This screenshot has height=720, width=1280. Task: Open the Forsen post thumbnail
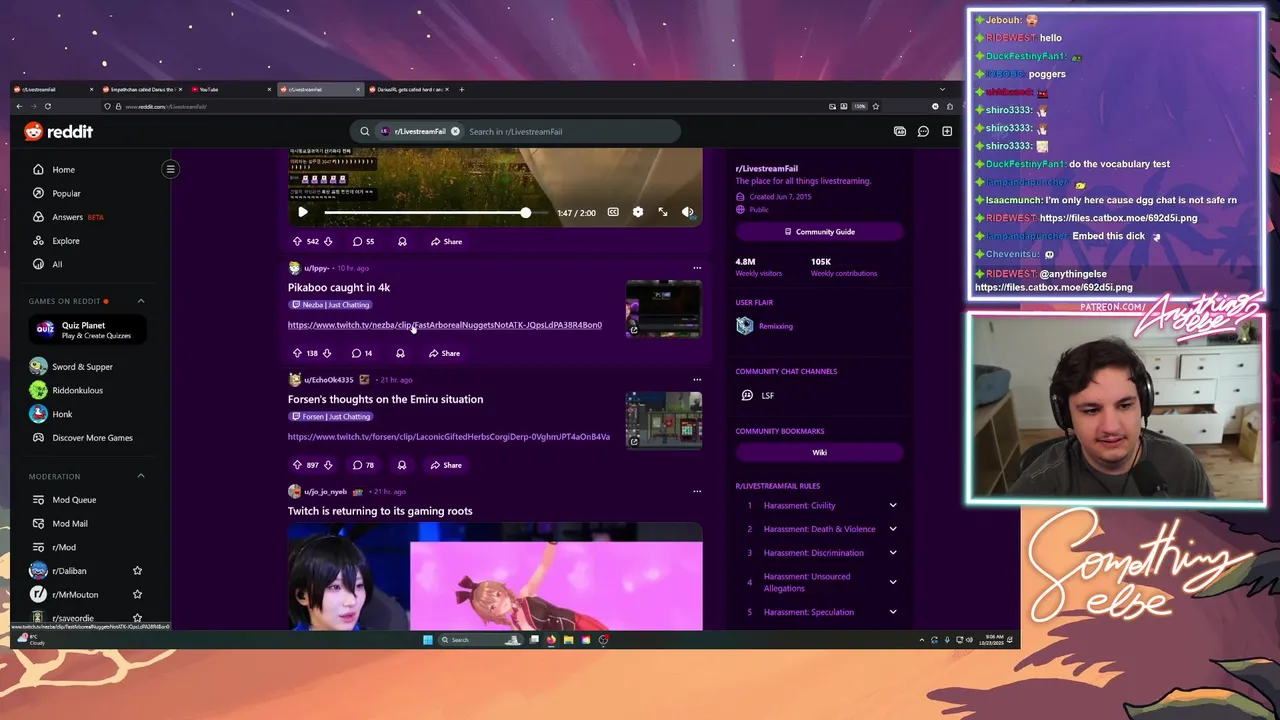click(x=664, y=420)
